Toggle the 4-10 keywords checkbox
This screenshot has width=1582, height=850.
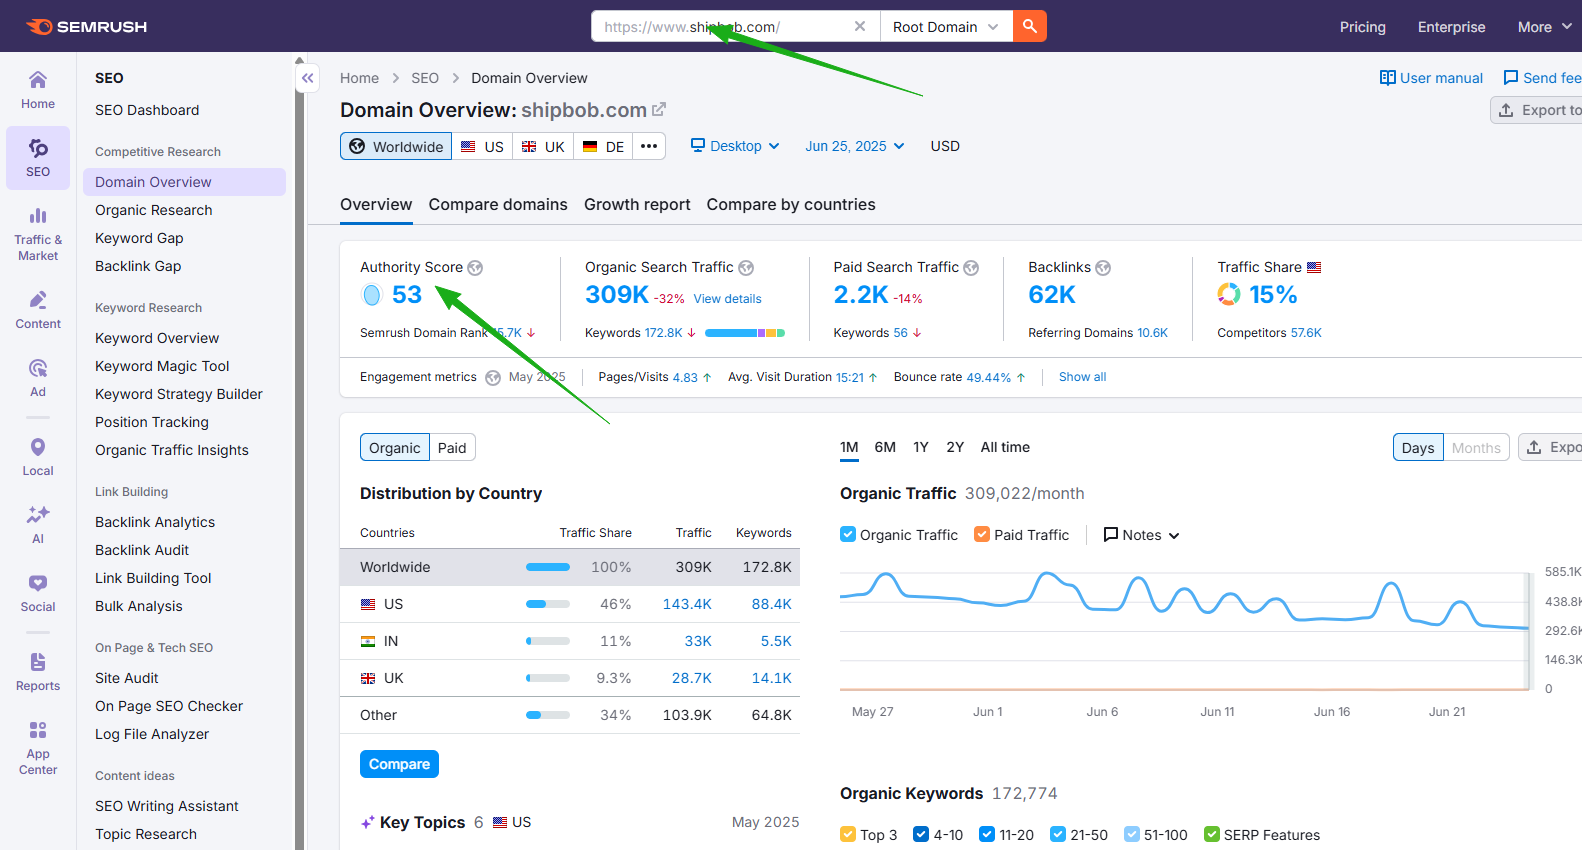(x=921, y=834)
